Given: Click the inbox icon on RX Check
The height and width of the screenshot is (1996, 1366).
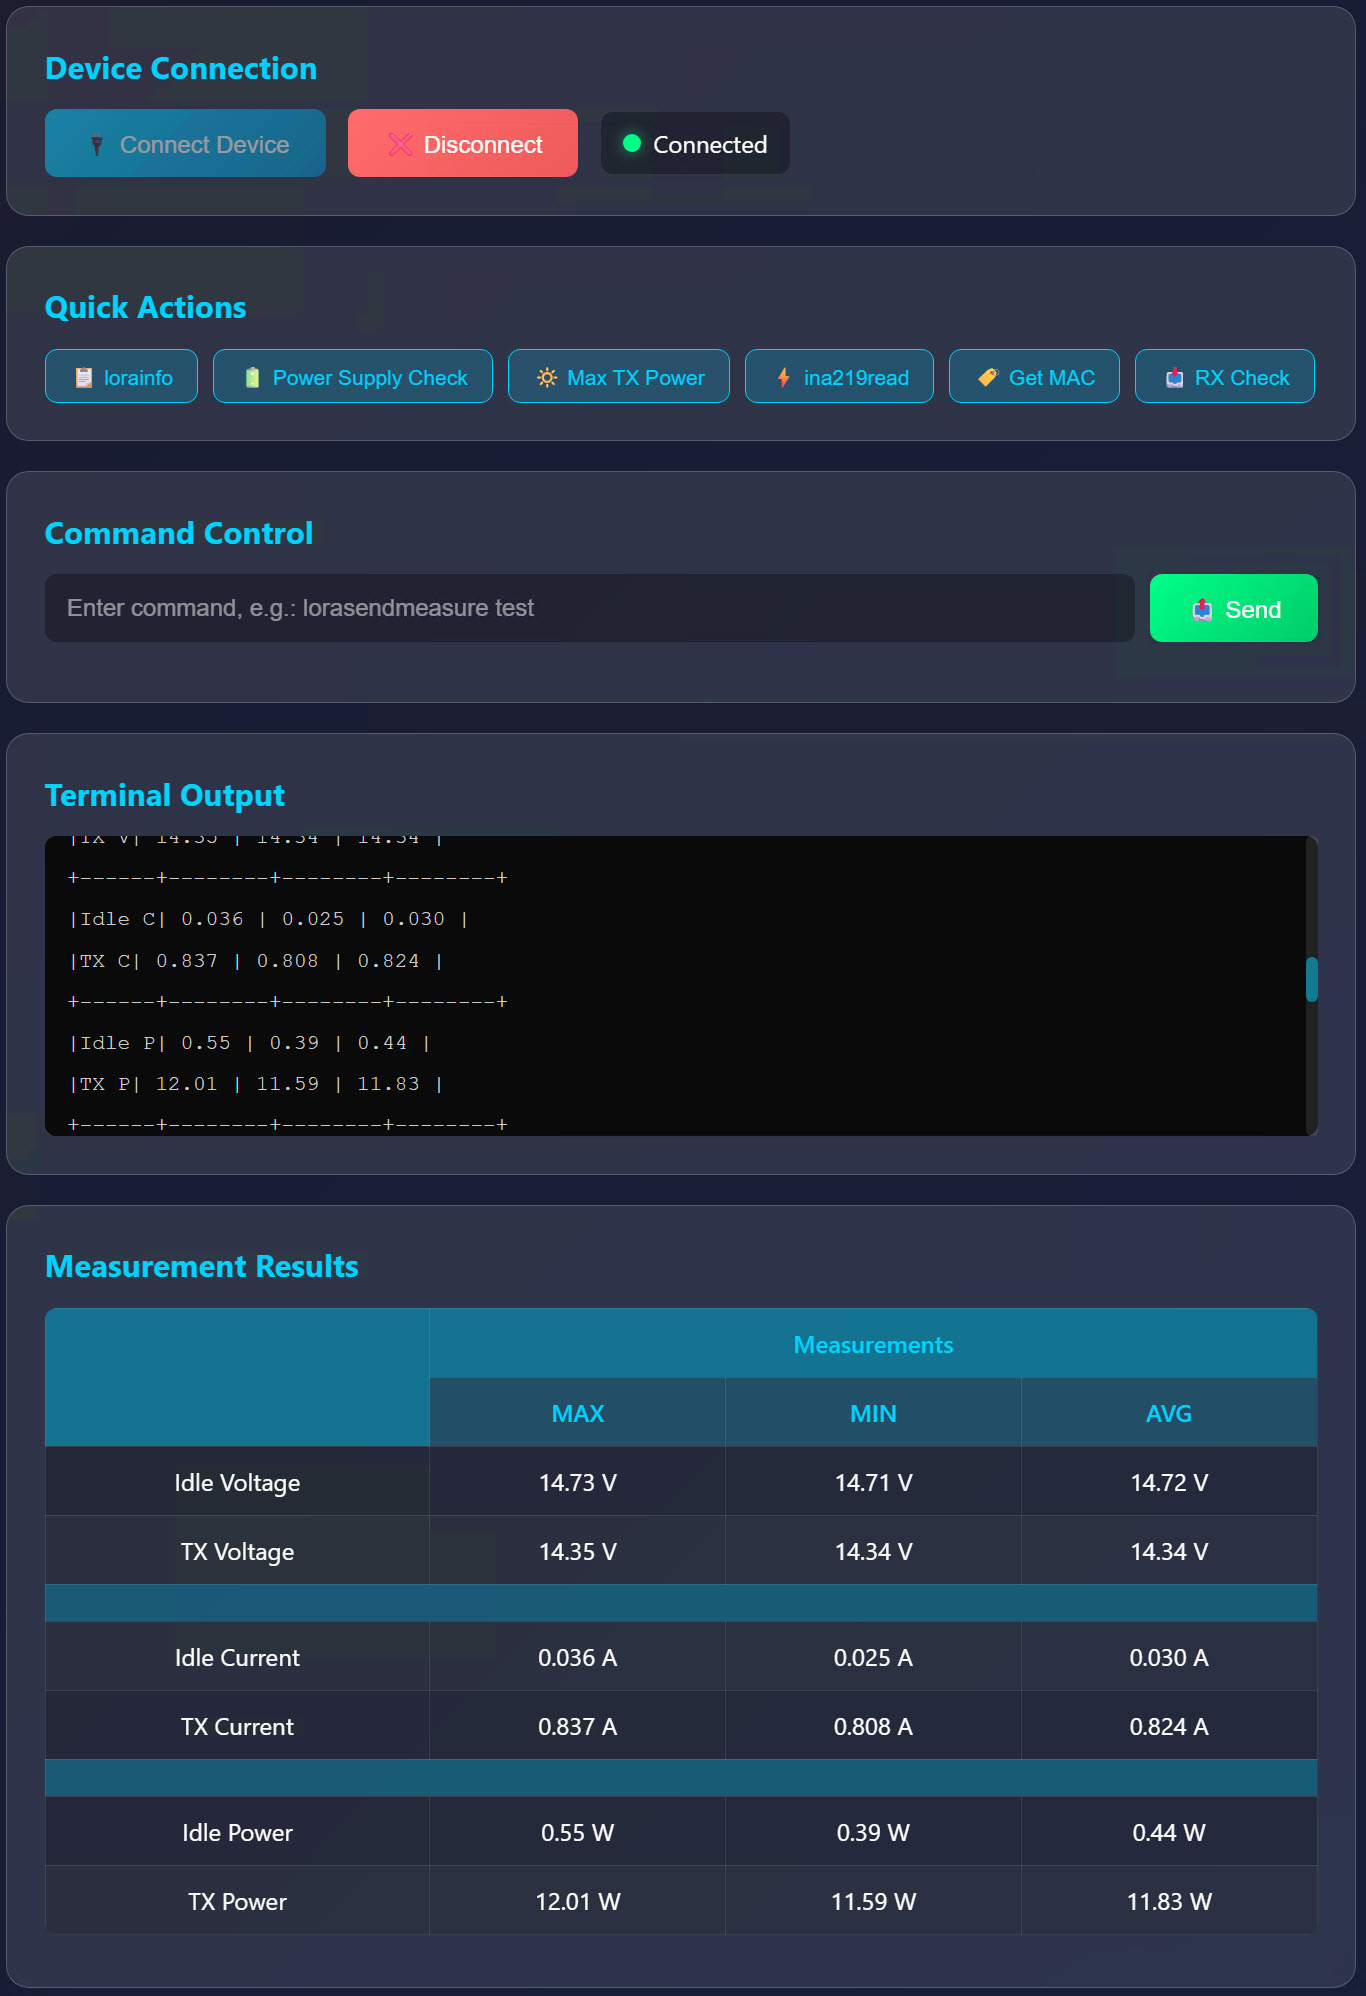Looking at the screenshot, I should tap(1175, 377).
